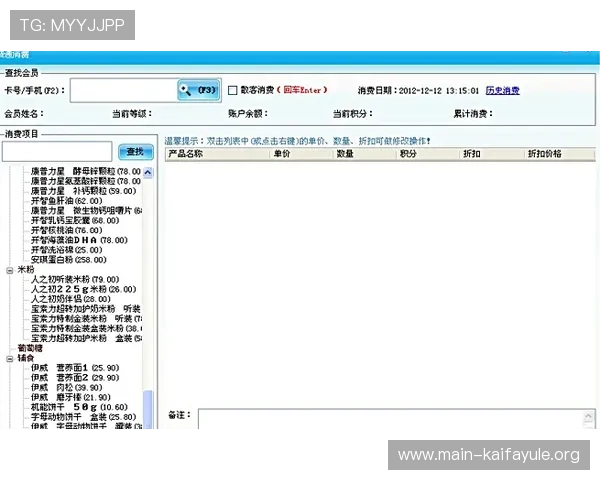Select 宝素力特制金装盒装米粉

[86, 328]
